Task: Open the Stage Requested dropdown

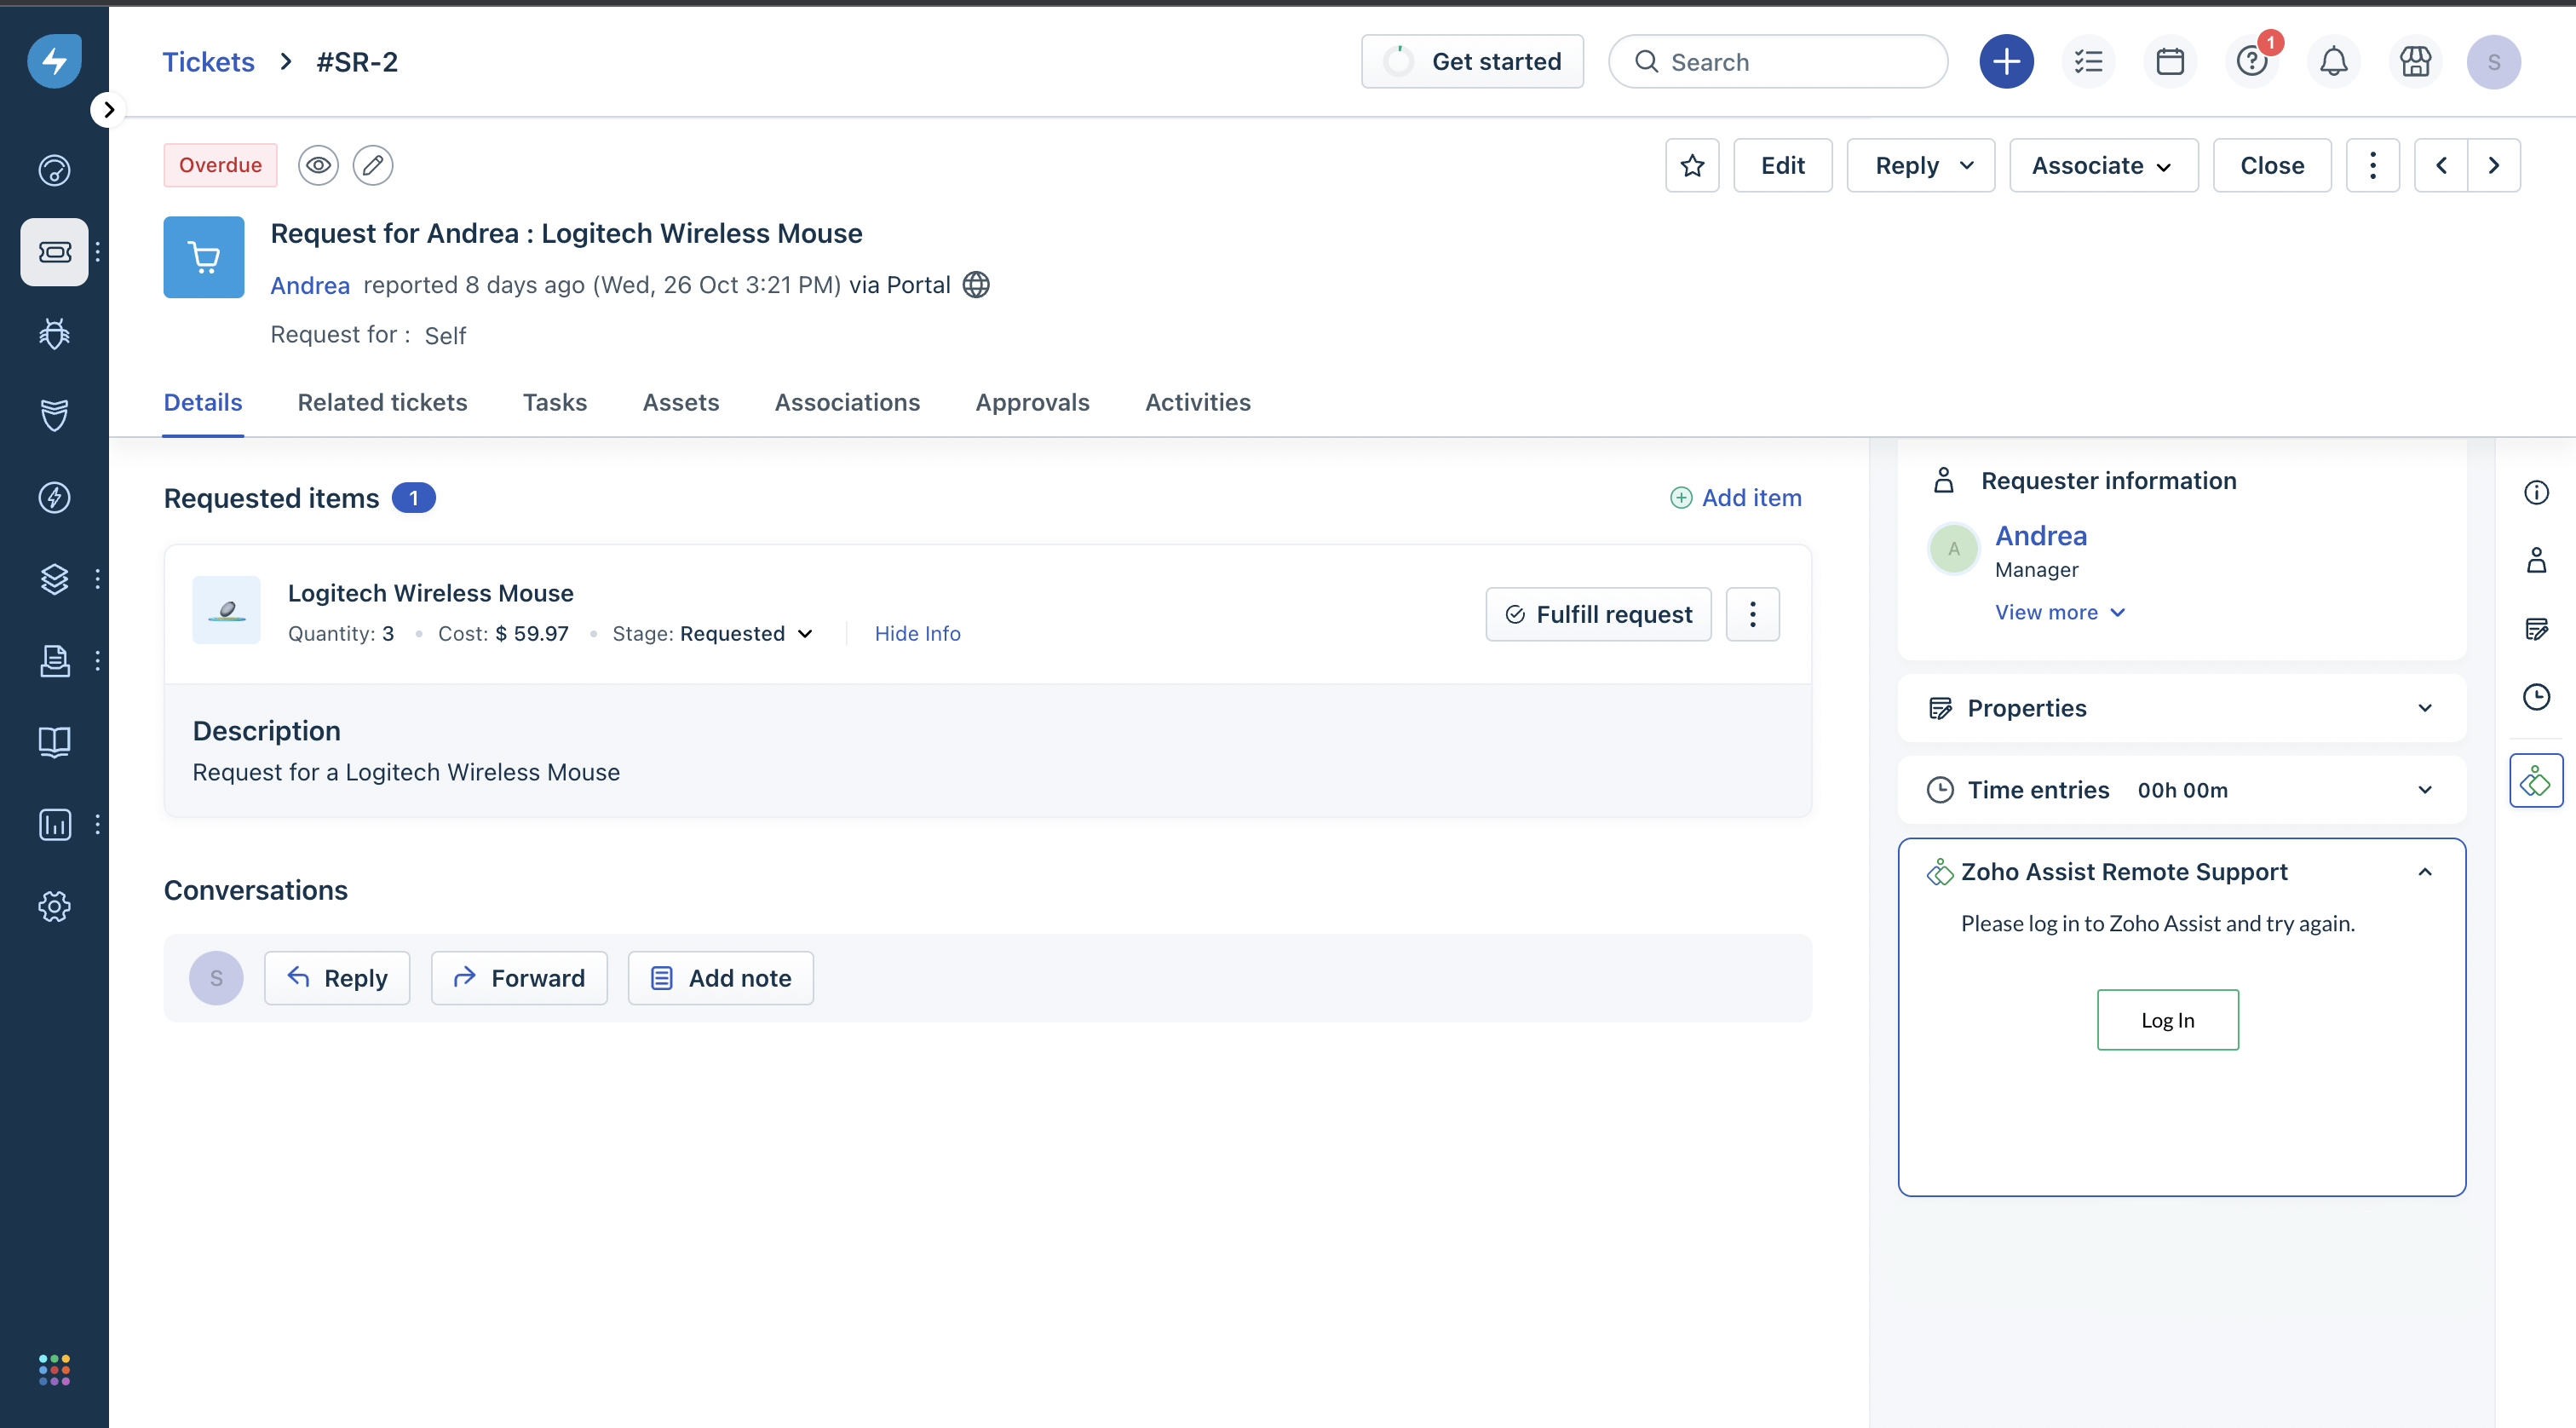Action: 746,634
